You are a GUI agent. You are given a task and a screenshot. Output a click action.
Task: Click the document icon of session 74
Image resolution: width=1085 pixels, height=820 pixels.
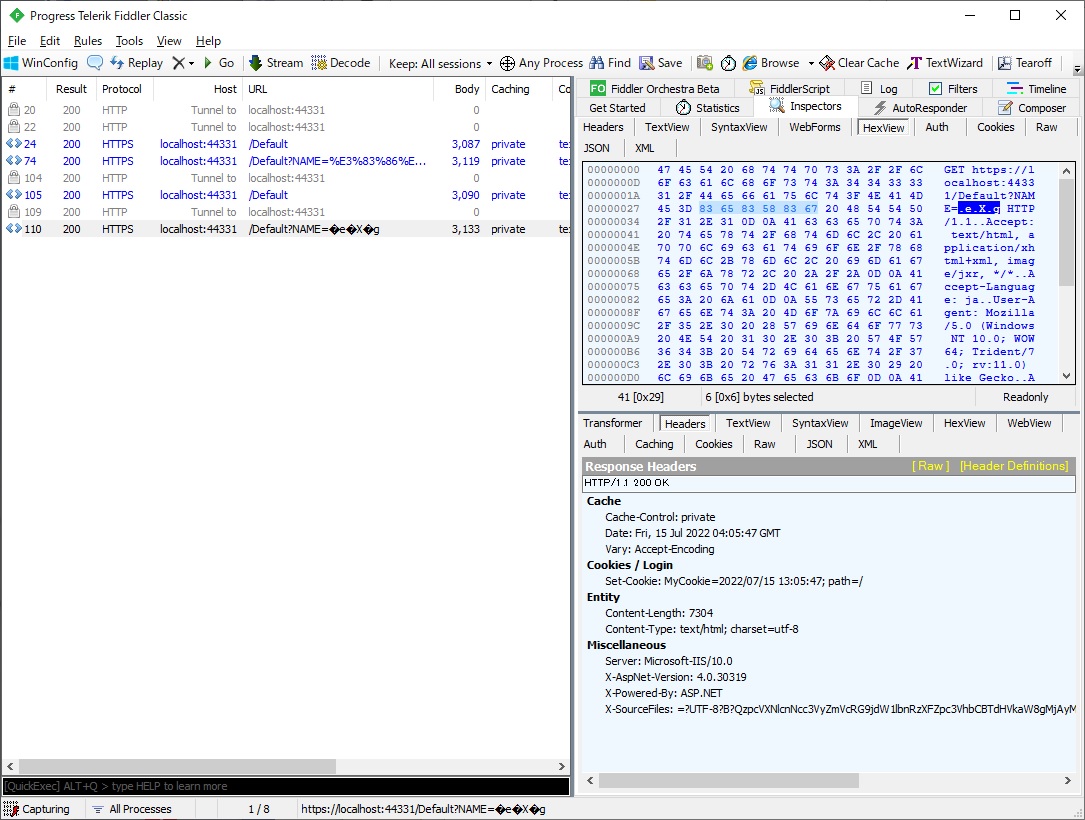[x=14, y=161]
